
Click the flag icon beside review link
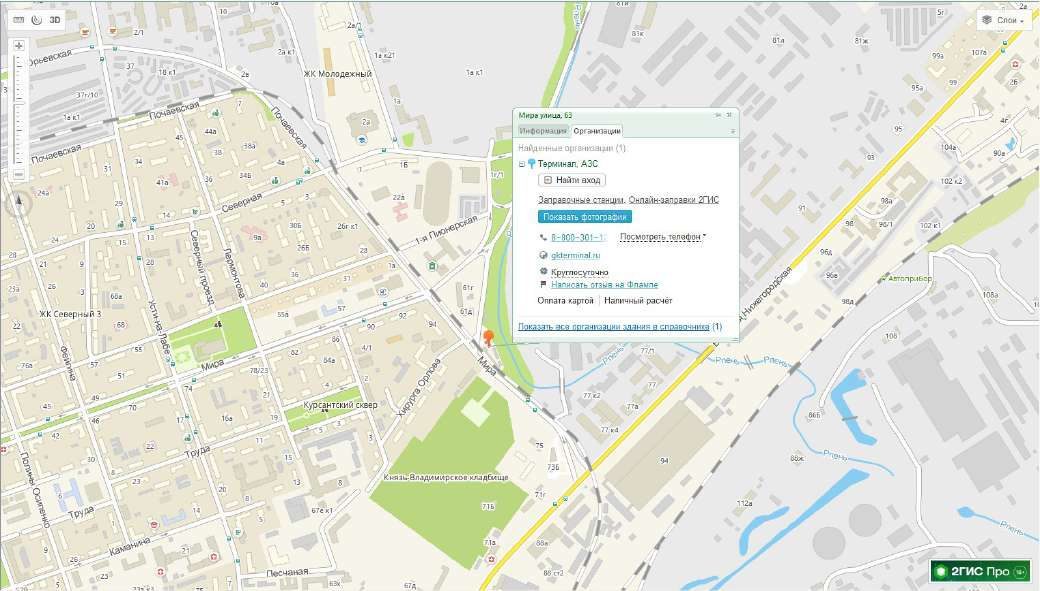543,285
